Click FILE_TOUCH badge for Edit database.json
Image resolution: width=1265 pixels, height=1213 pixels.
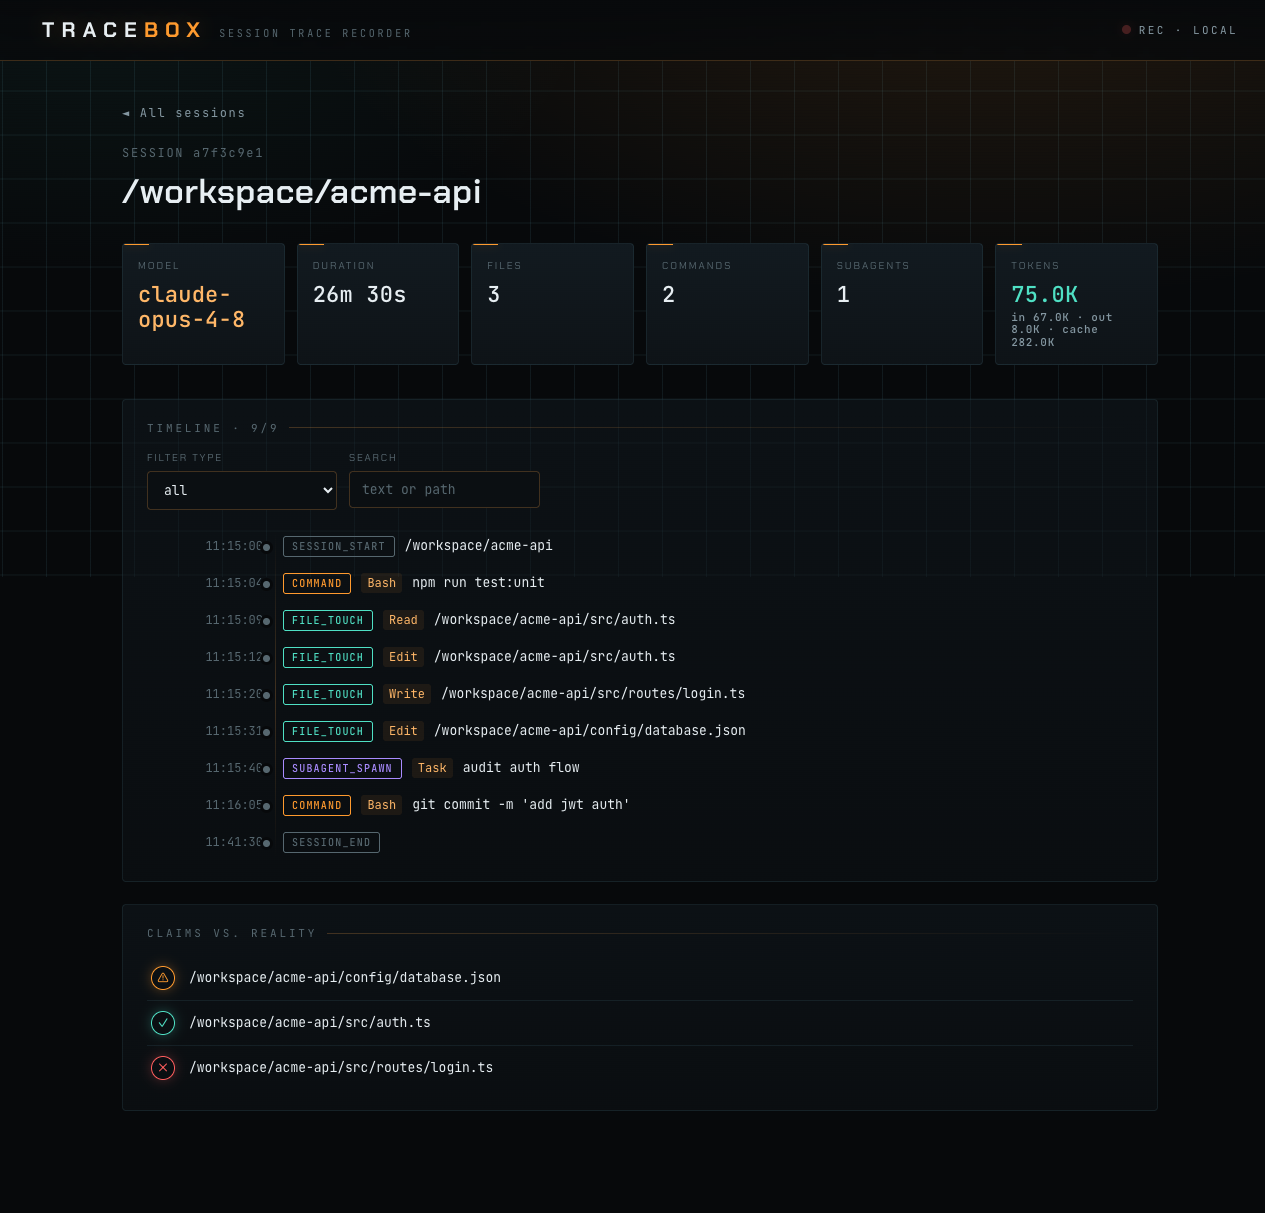(x=328, y=731)
